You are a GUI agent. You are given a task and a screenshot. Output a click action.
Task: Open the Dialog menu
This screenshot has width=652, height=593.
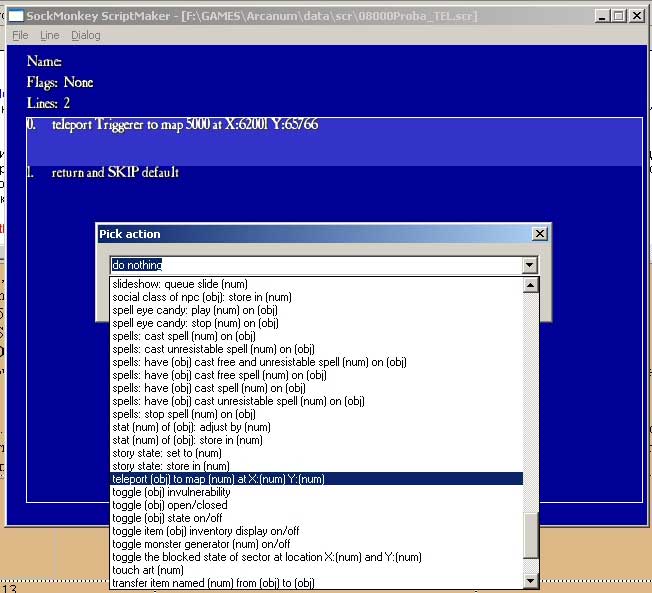(x=85, y=35)
